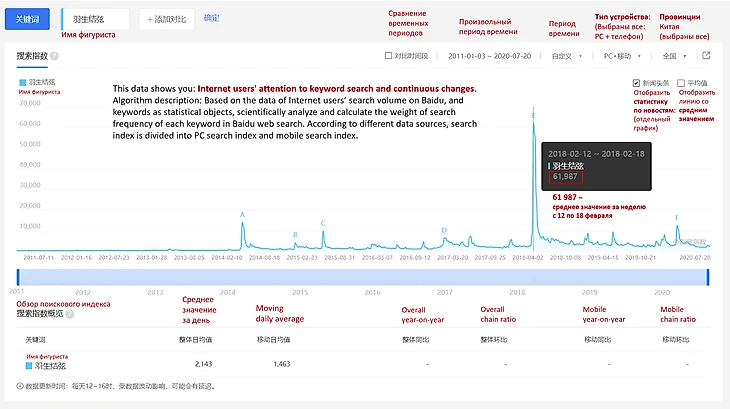The image size is (730, 409).
Task: Click the 确定 confirm link
Action: pos(211,18)
